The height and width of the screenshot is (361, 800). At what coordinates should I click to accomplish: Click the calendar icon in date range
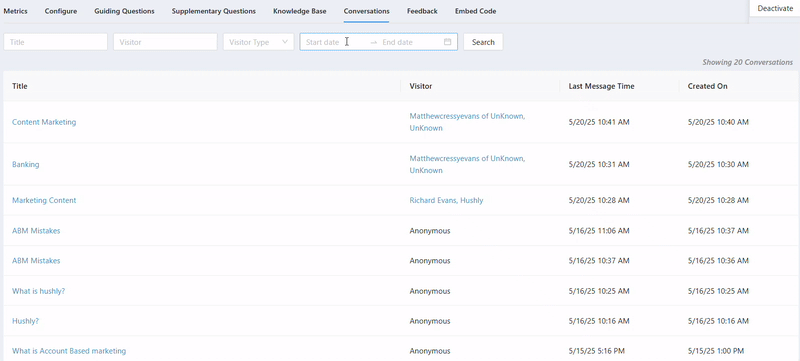tap(447, 42)
